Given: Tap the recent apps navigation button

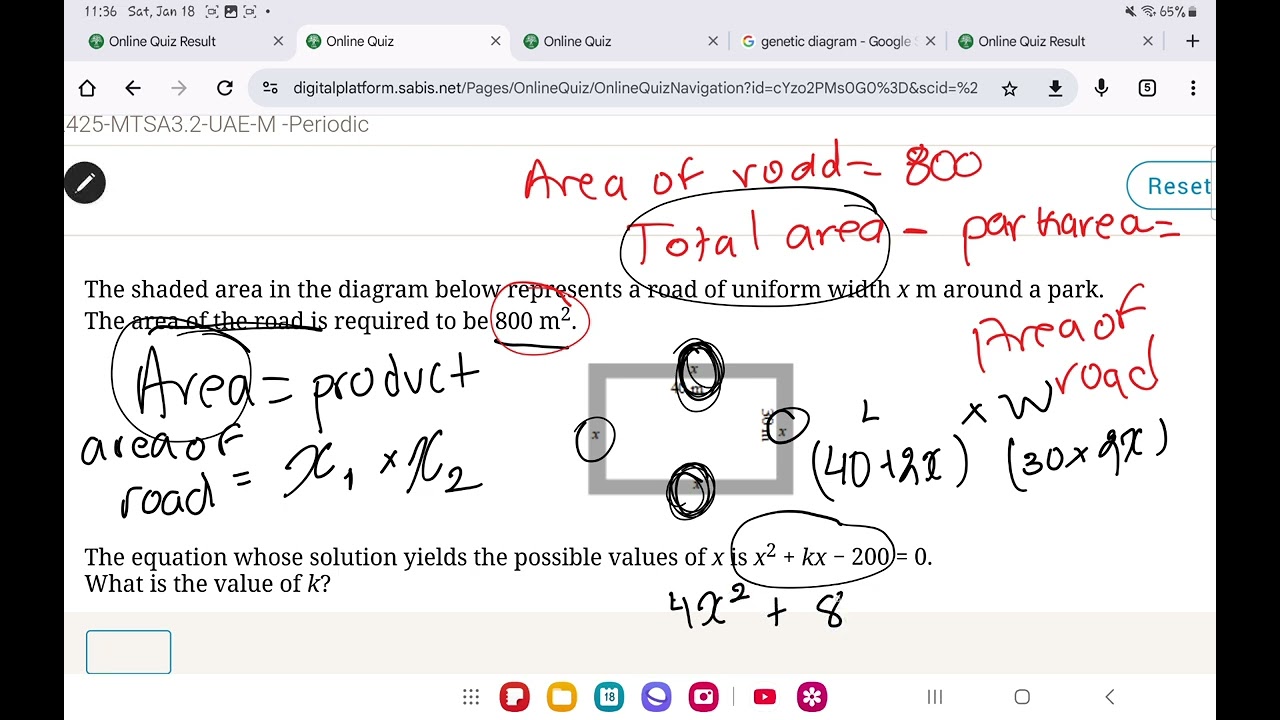Looking at the screenshot, I should (x=935, y=697).
